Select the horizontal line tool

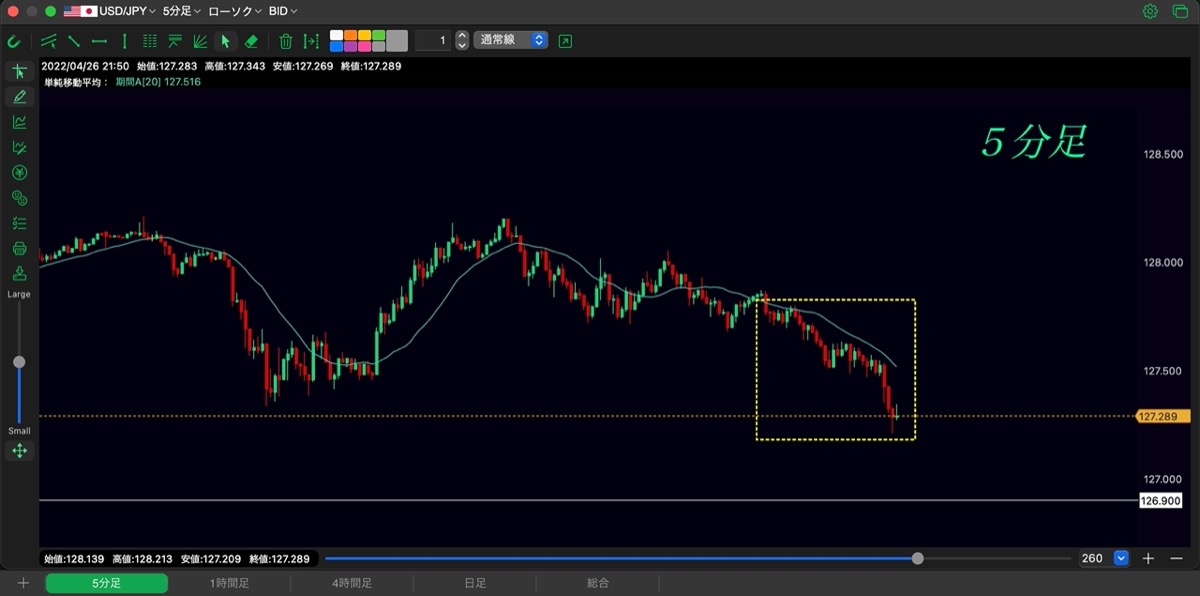tap(99, 41)
